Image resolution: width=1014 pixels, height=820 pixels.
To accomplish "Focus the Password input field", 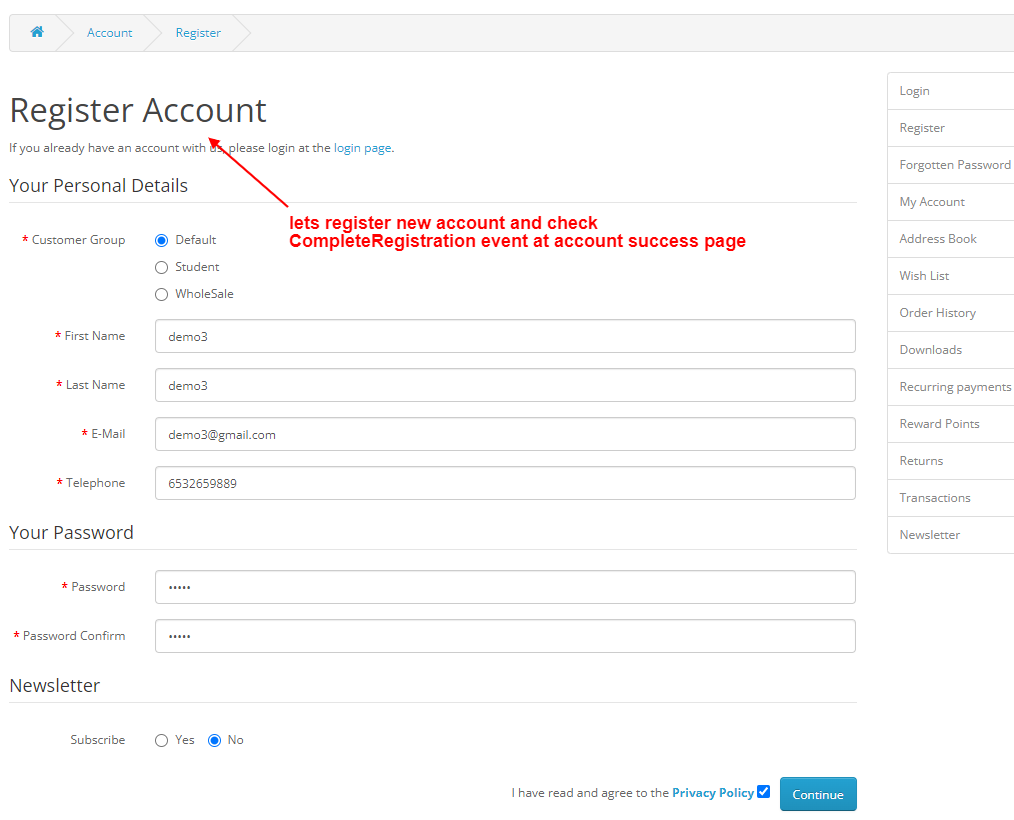I will click(505, 587).
